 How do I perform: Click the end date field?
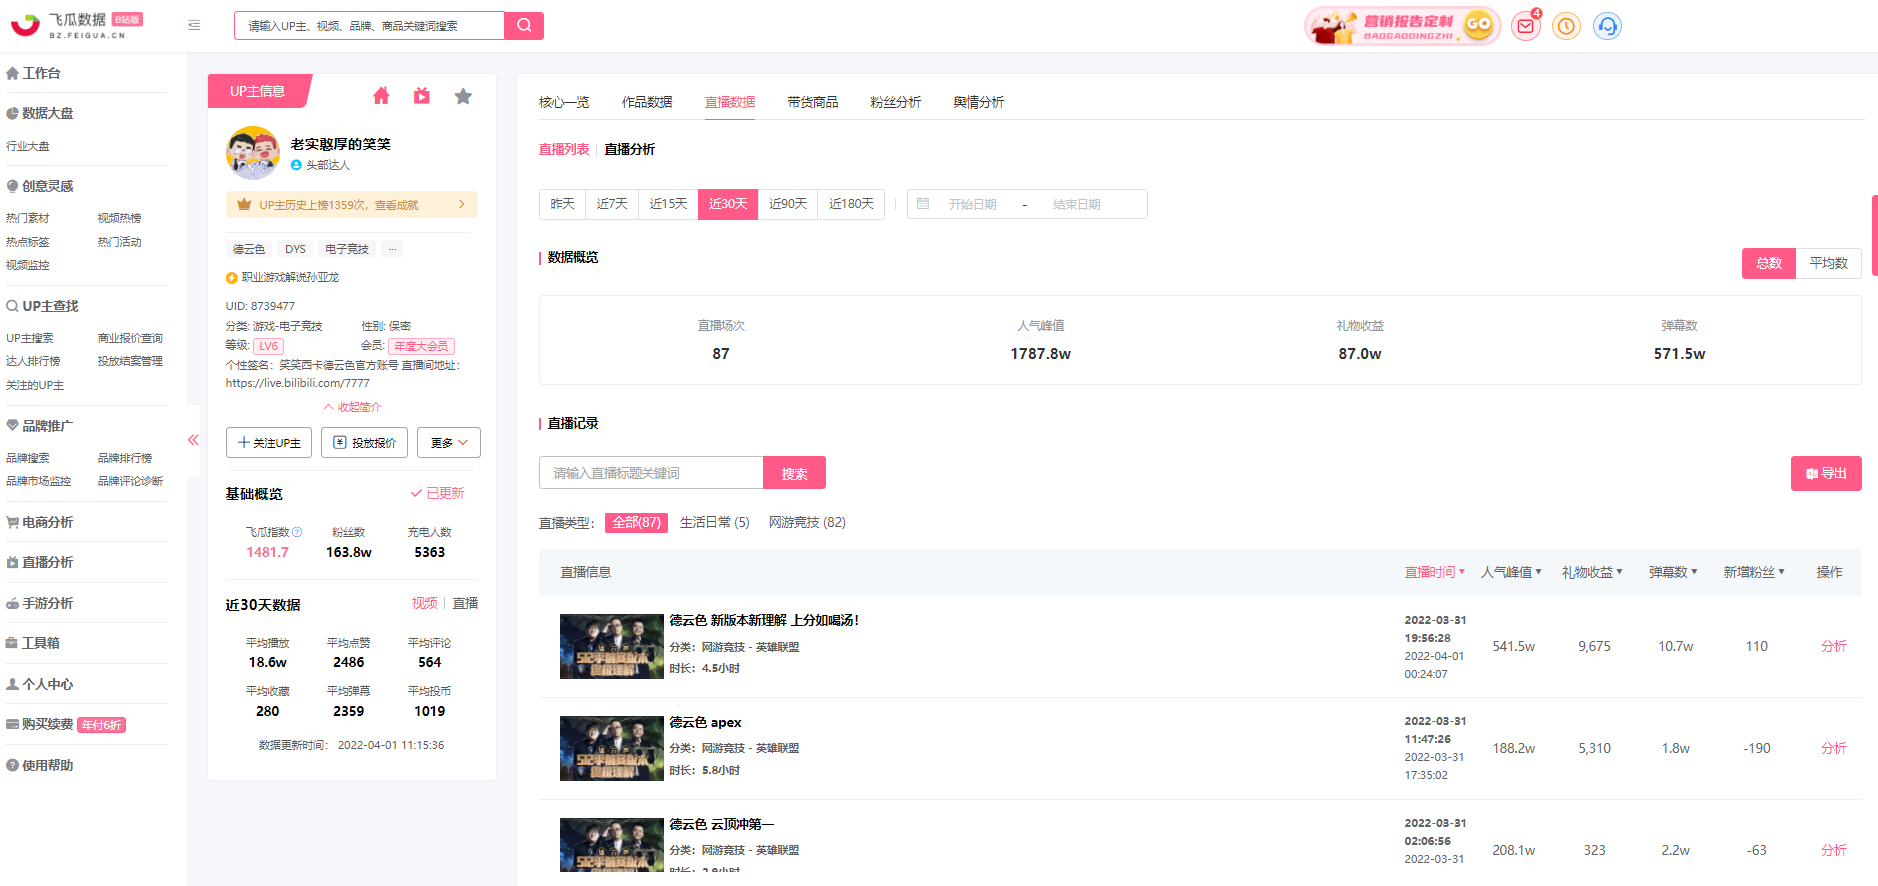(x=1077, y=204)
